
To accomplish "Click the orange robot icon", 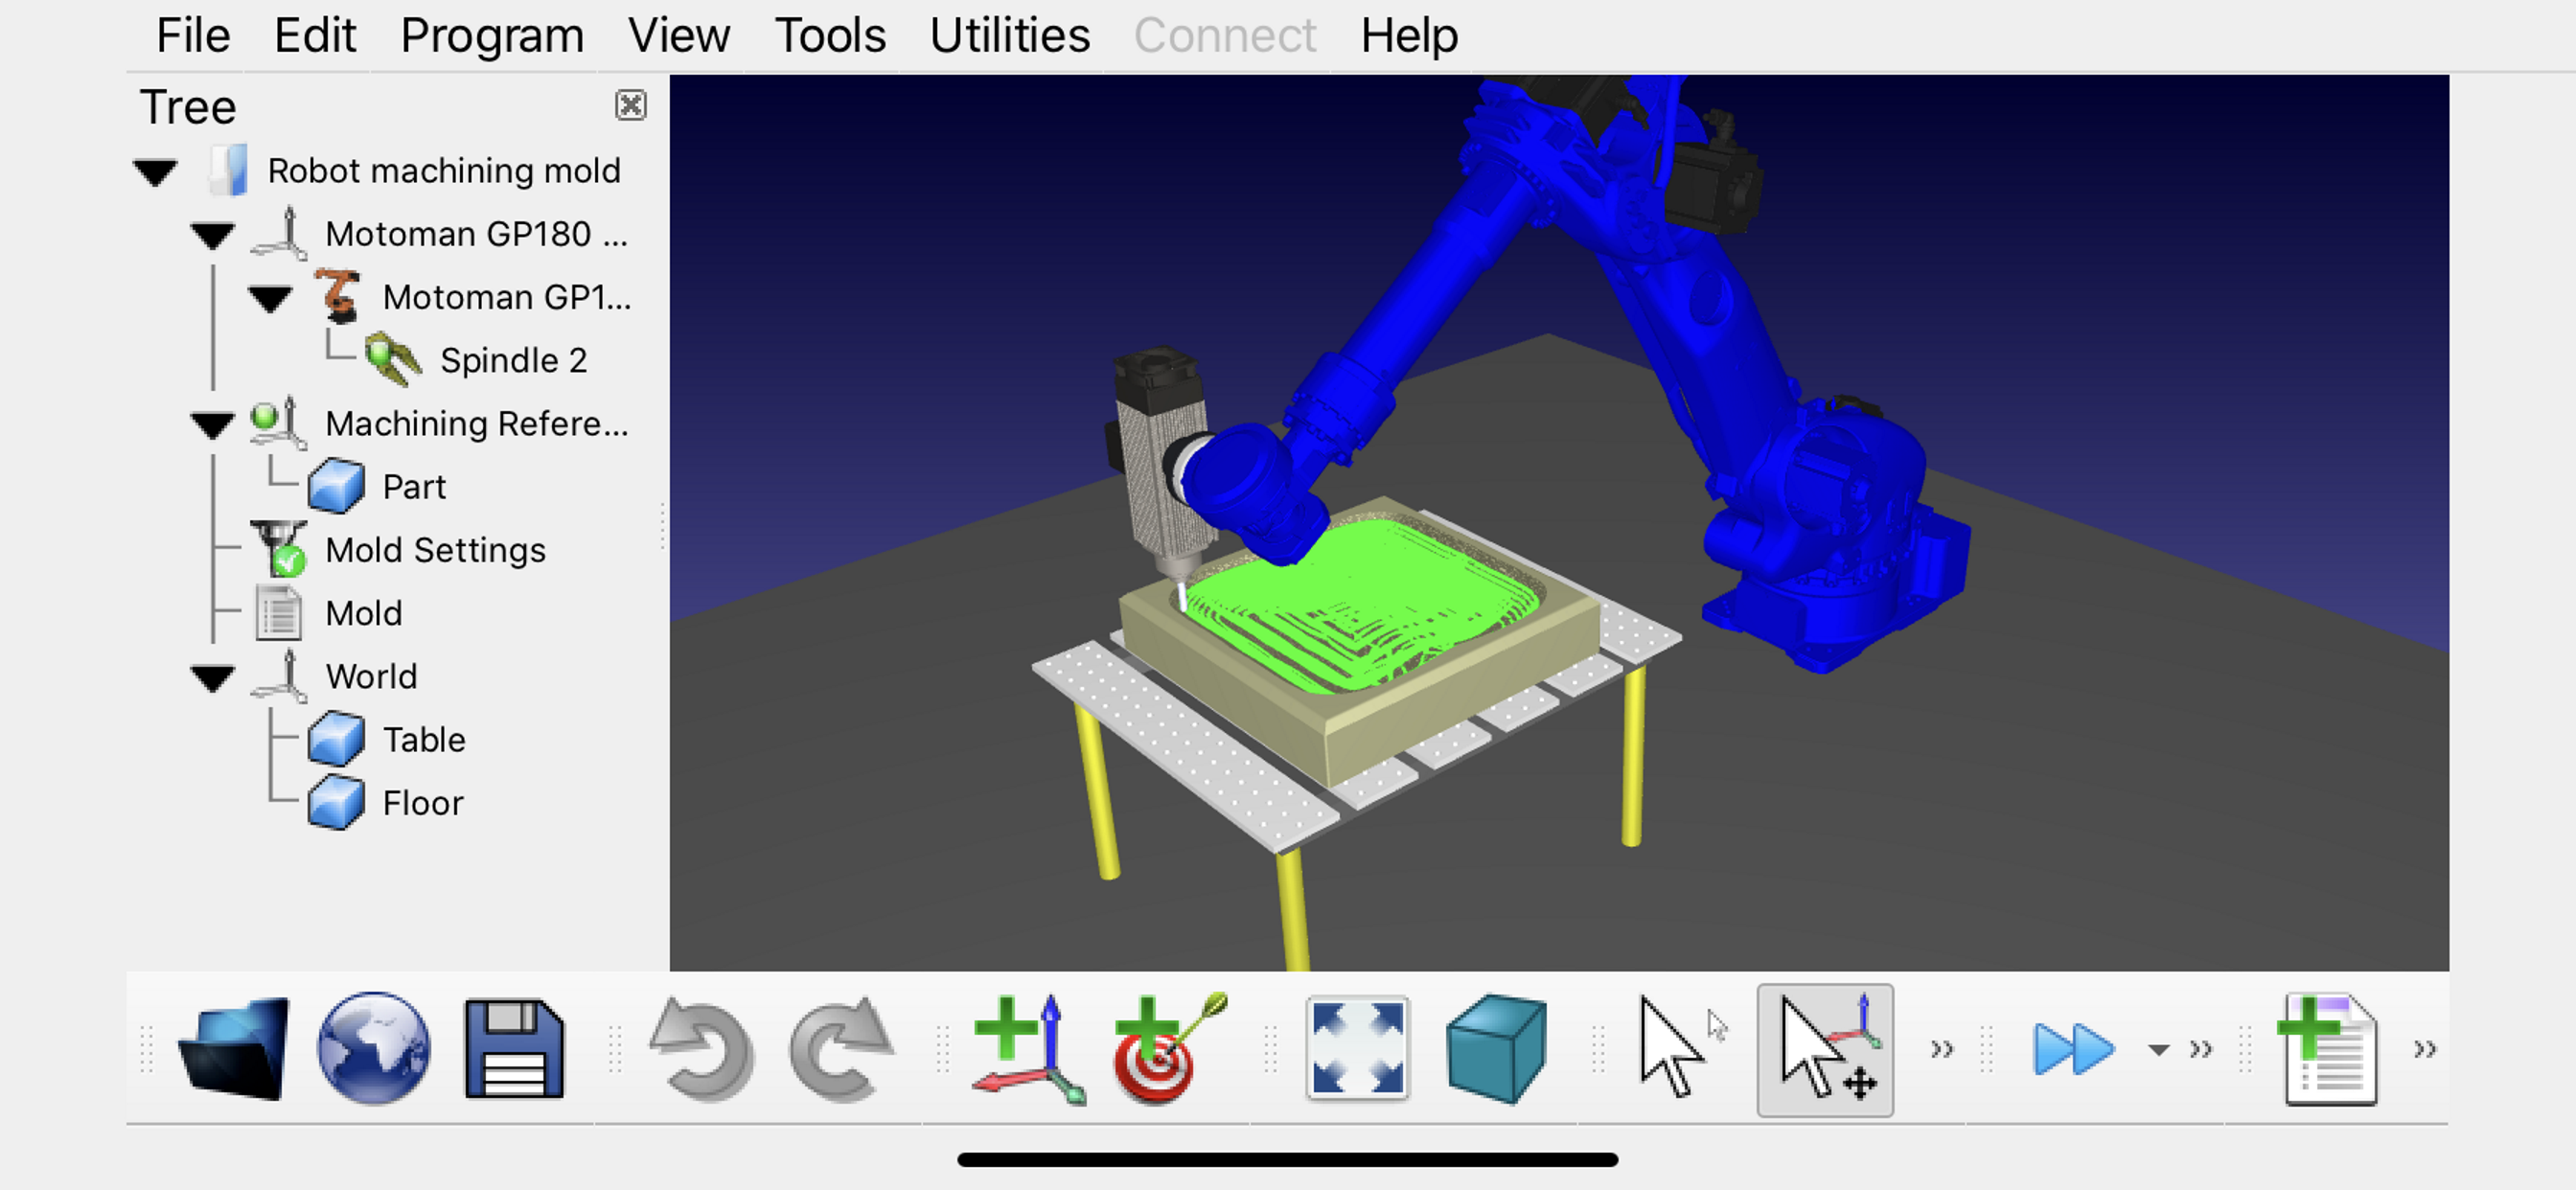I will coord(338,296).
